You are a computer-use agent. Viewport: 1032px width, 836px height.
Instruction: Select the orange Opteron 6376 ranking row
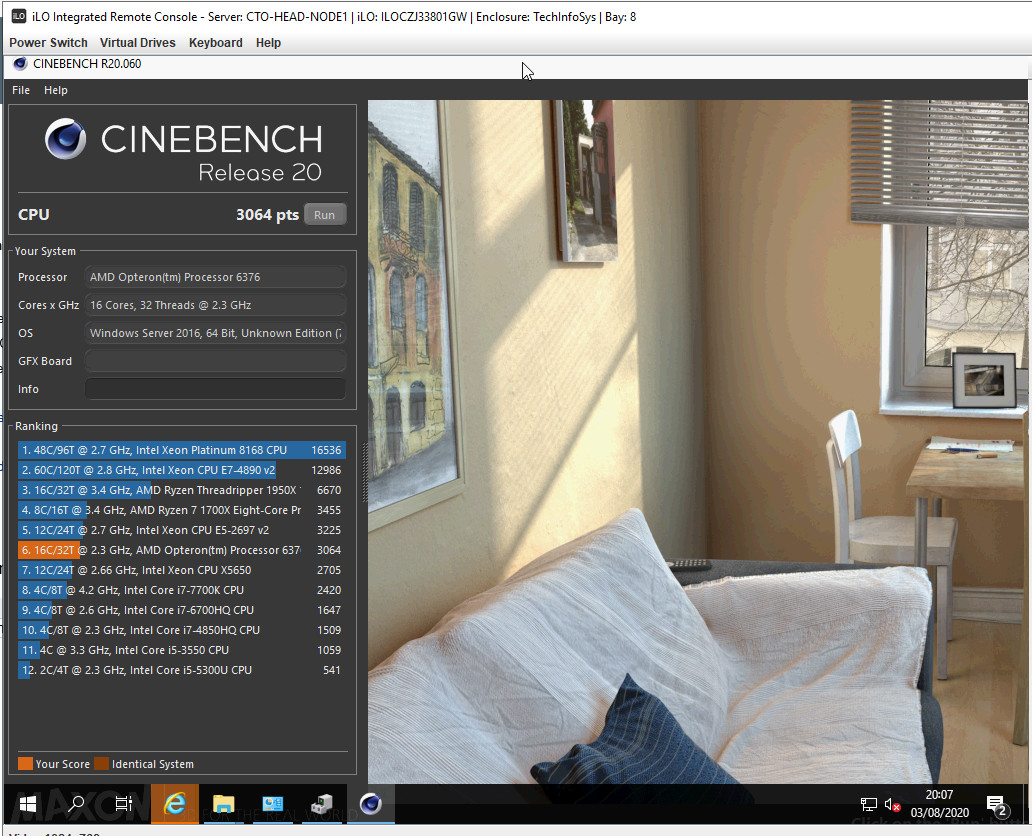coord(182,550)
